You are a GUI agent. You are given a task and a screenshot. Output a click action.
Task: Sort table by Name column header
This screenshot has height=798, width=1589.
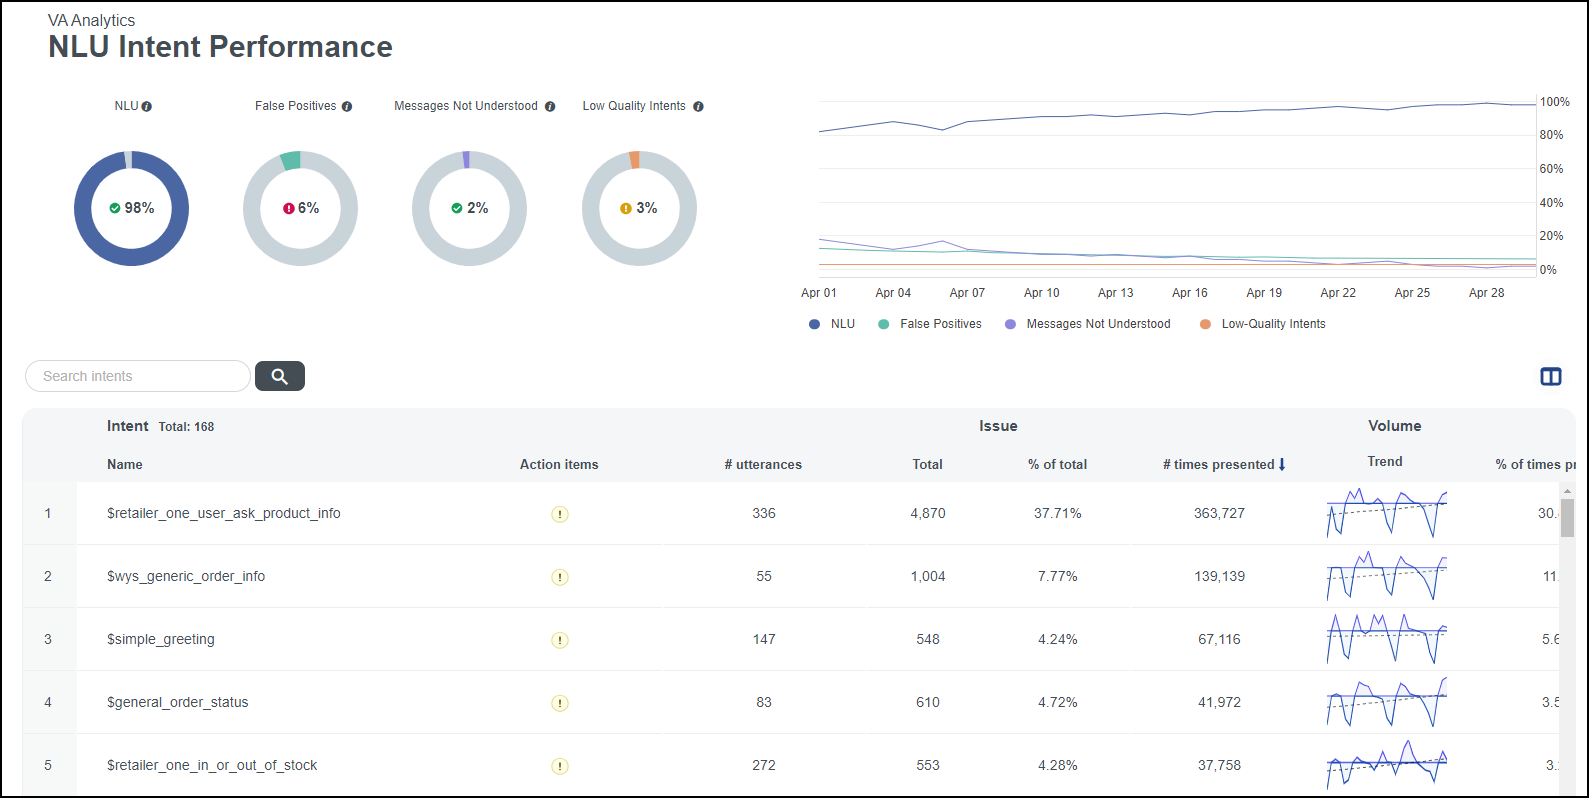125,465
